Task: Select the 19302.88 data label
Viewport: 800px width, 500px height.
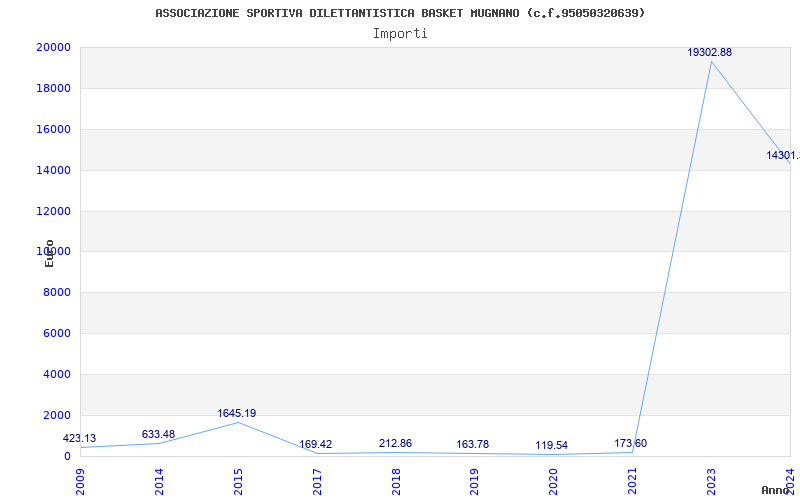Action: pos(709,52)
